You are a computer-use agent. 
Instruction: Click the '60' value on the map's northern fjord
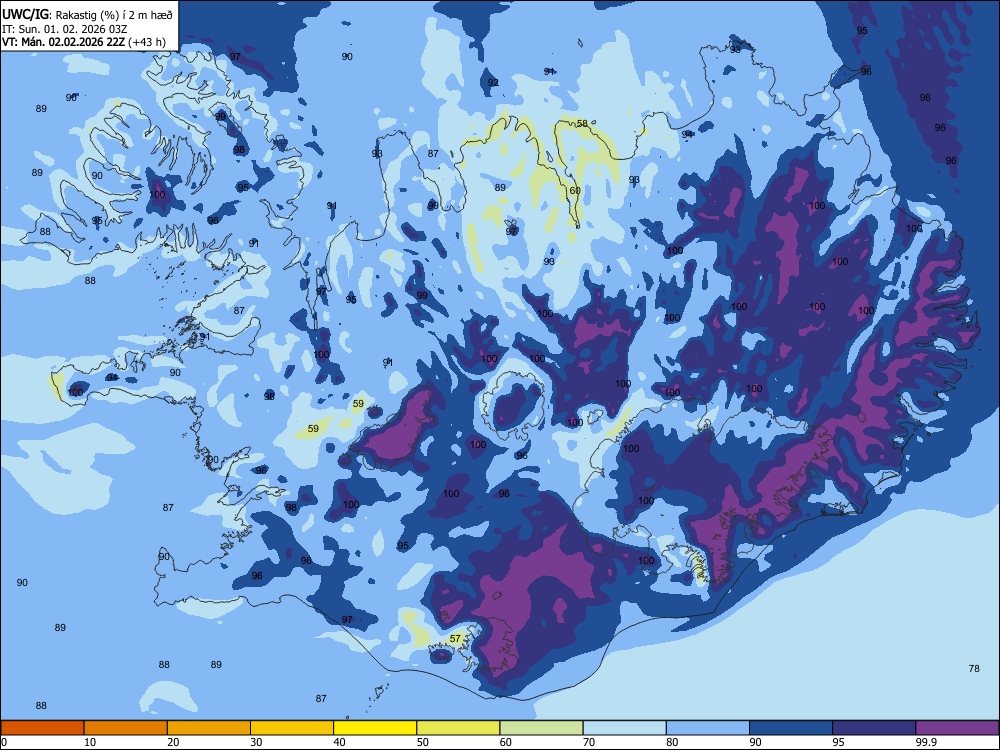click(x=575, y=191)
